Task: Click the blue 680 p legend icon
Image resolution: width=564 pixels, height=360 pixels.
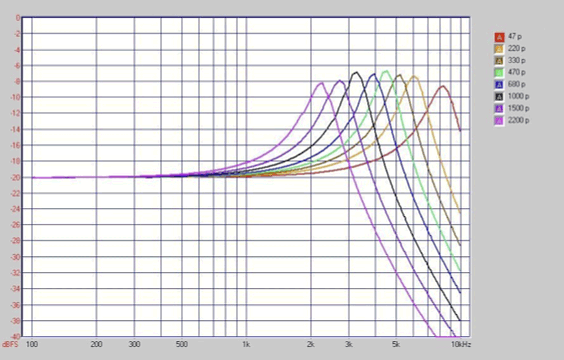Action: [499, 85]
